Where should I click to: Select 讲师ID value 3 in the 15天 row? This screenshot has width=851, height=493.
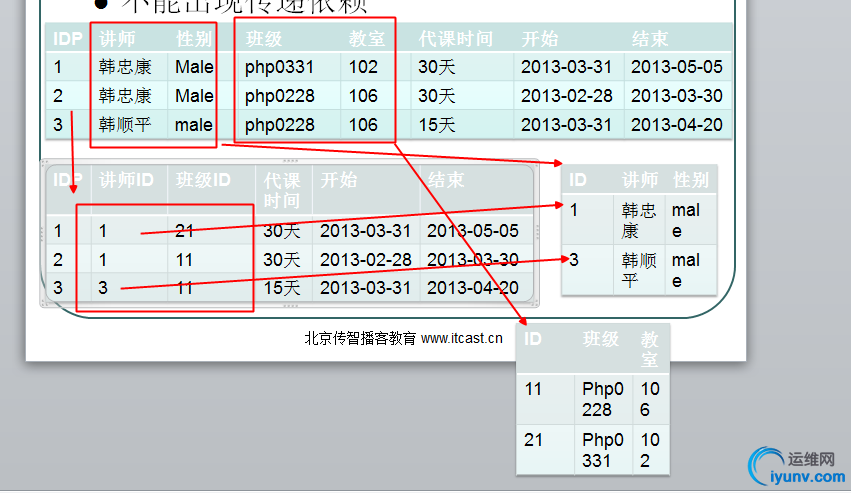click(x=103, y=288)
